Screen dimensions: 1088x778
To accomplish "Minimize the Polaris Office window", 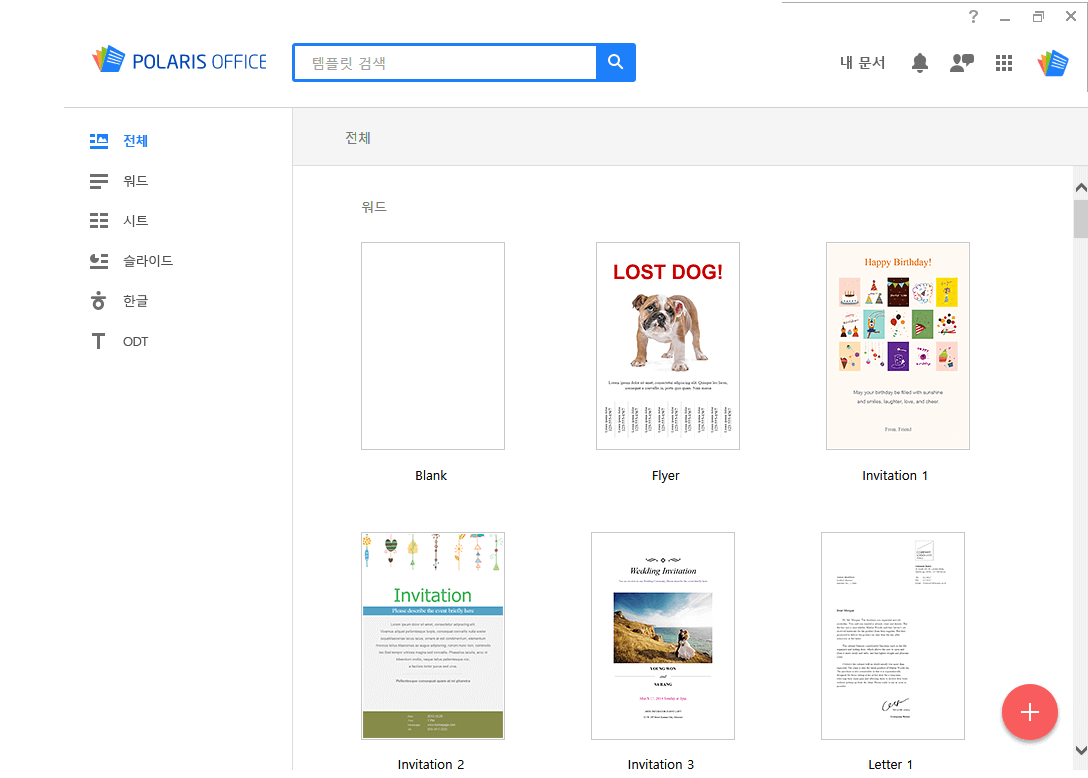I will tap(1005, 17).
